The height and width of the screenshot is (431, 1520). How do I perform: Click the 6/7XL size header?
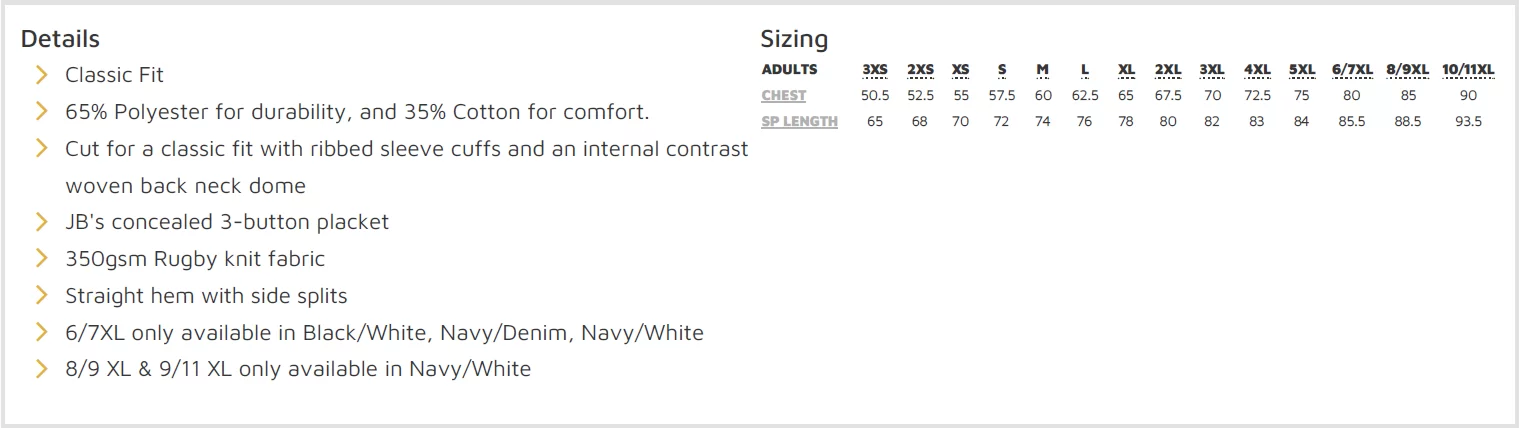coord(1352,70)
